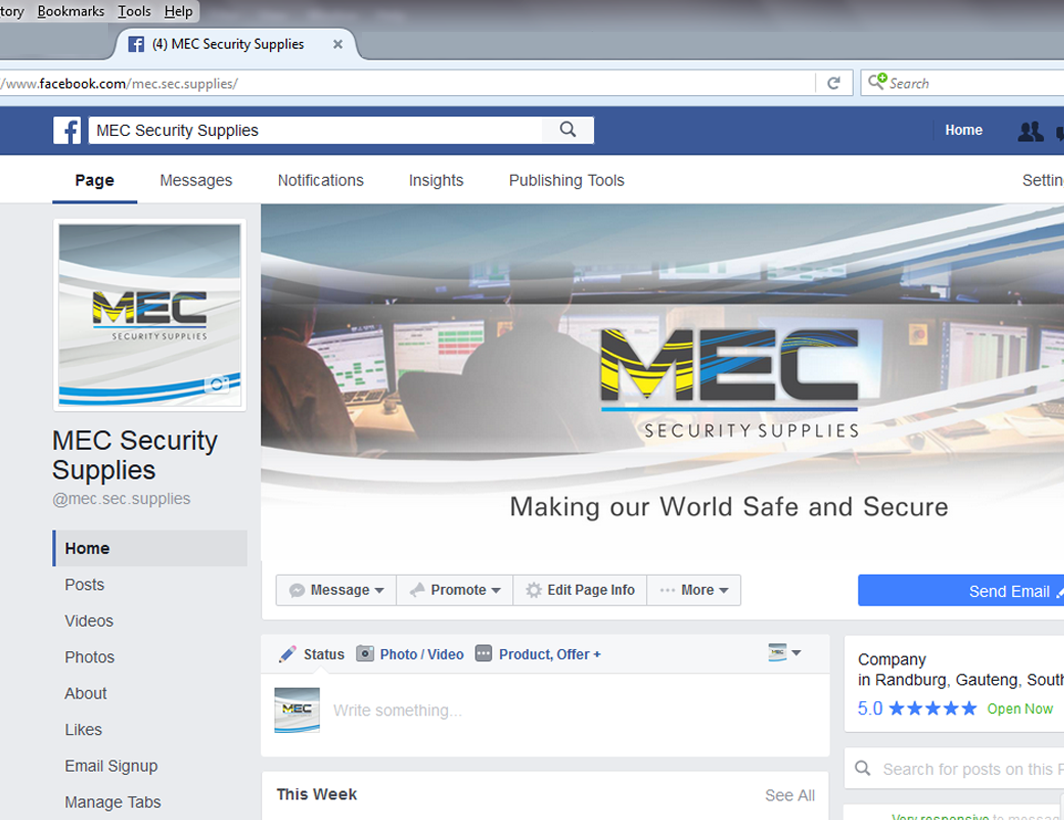Image resolution: width=1064 pixels, height=820 pixels.
Task: Click the See All link
Action: coord(789,795)
